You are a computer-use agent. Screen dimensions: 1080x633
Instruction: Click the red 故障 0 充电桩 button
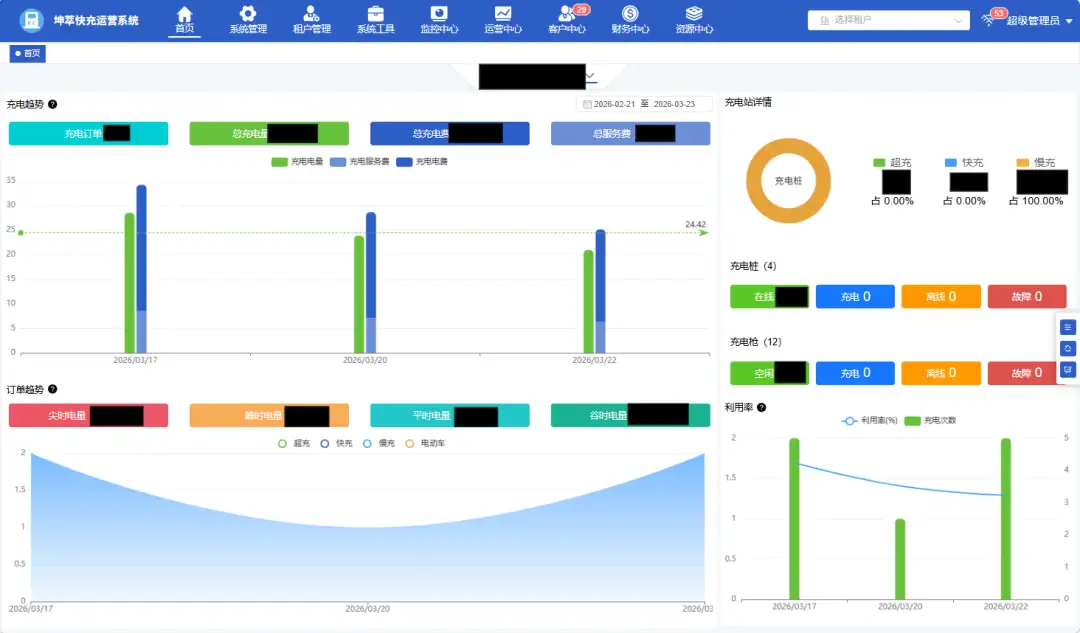(x=1026, y=297)
